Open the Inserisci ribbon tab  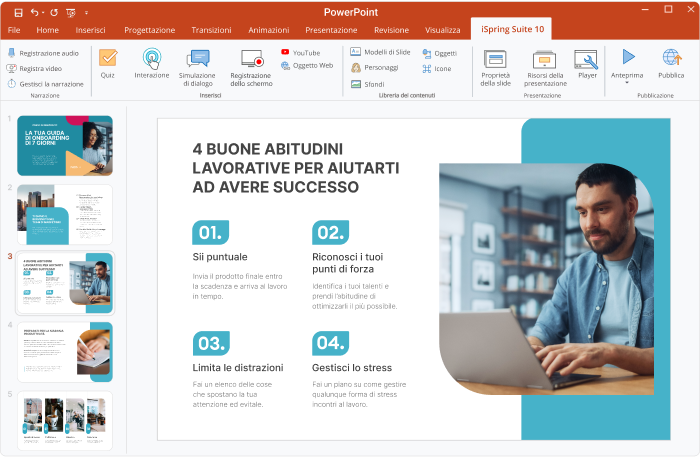point(90,30)
